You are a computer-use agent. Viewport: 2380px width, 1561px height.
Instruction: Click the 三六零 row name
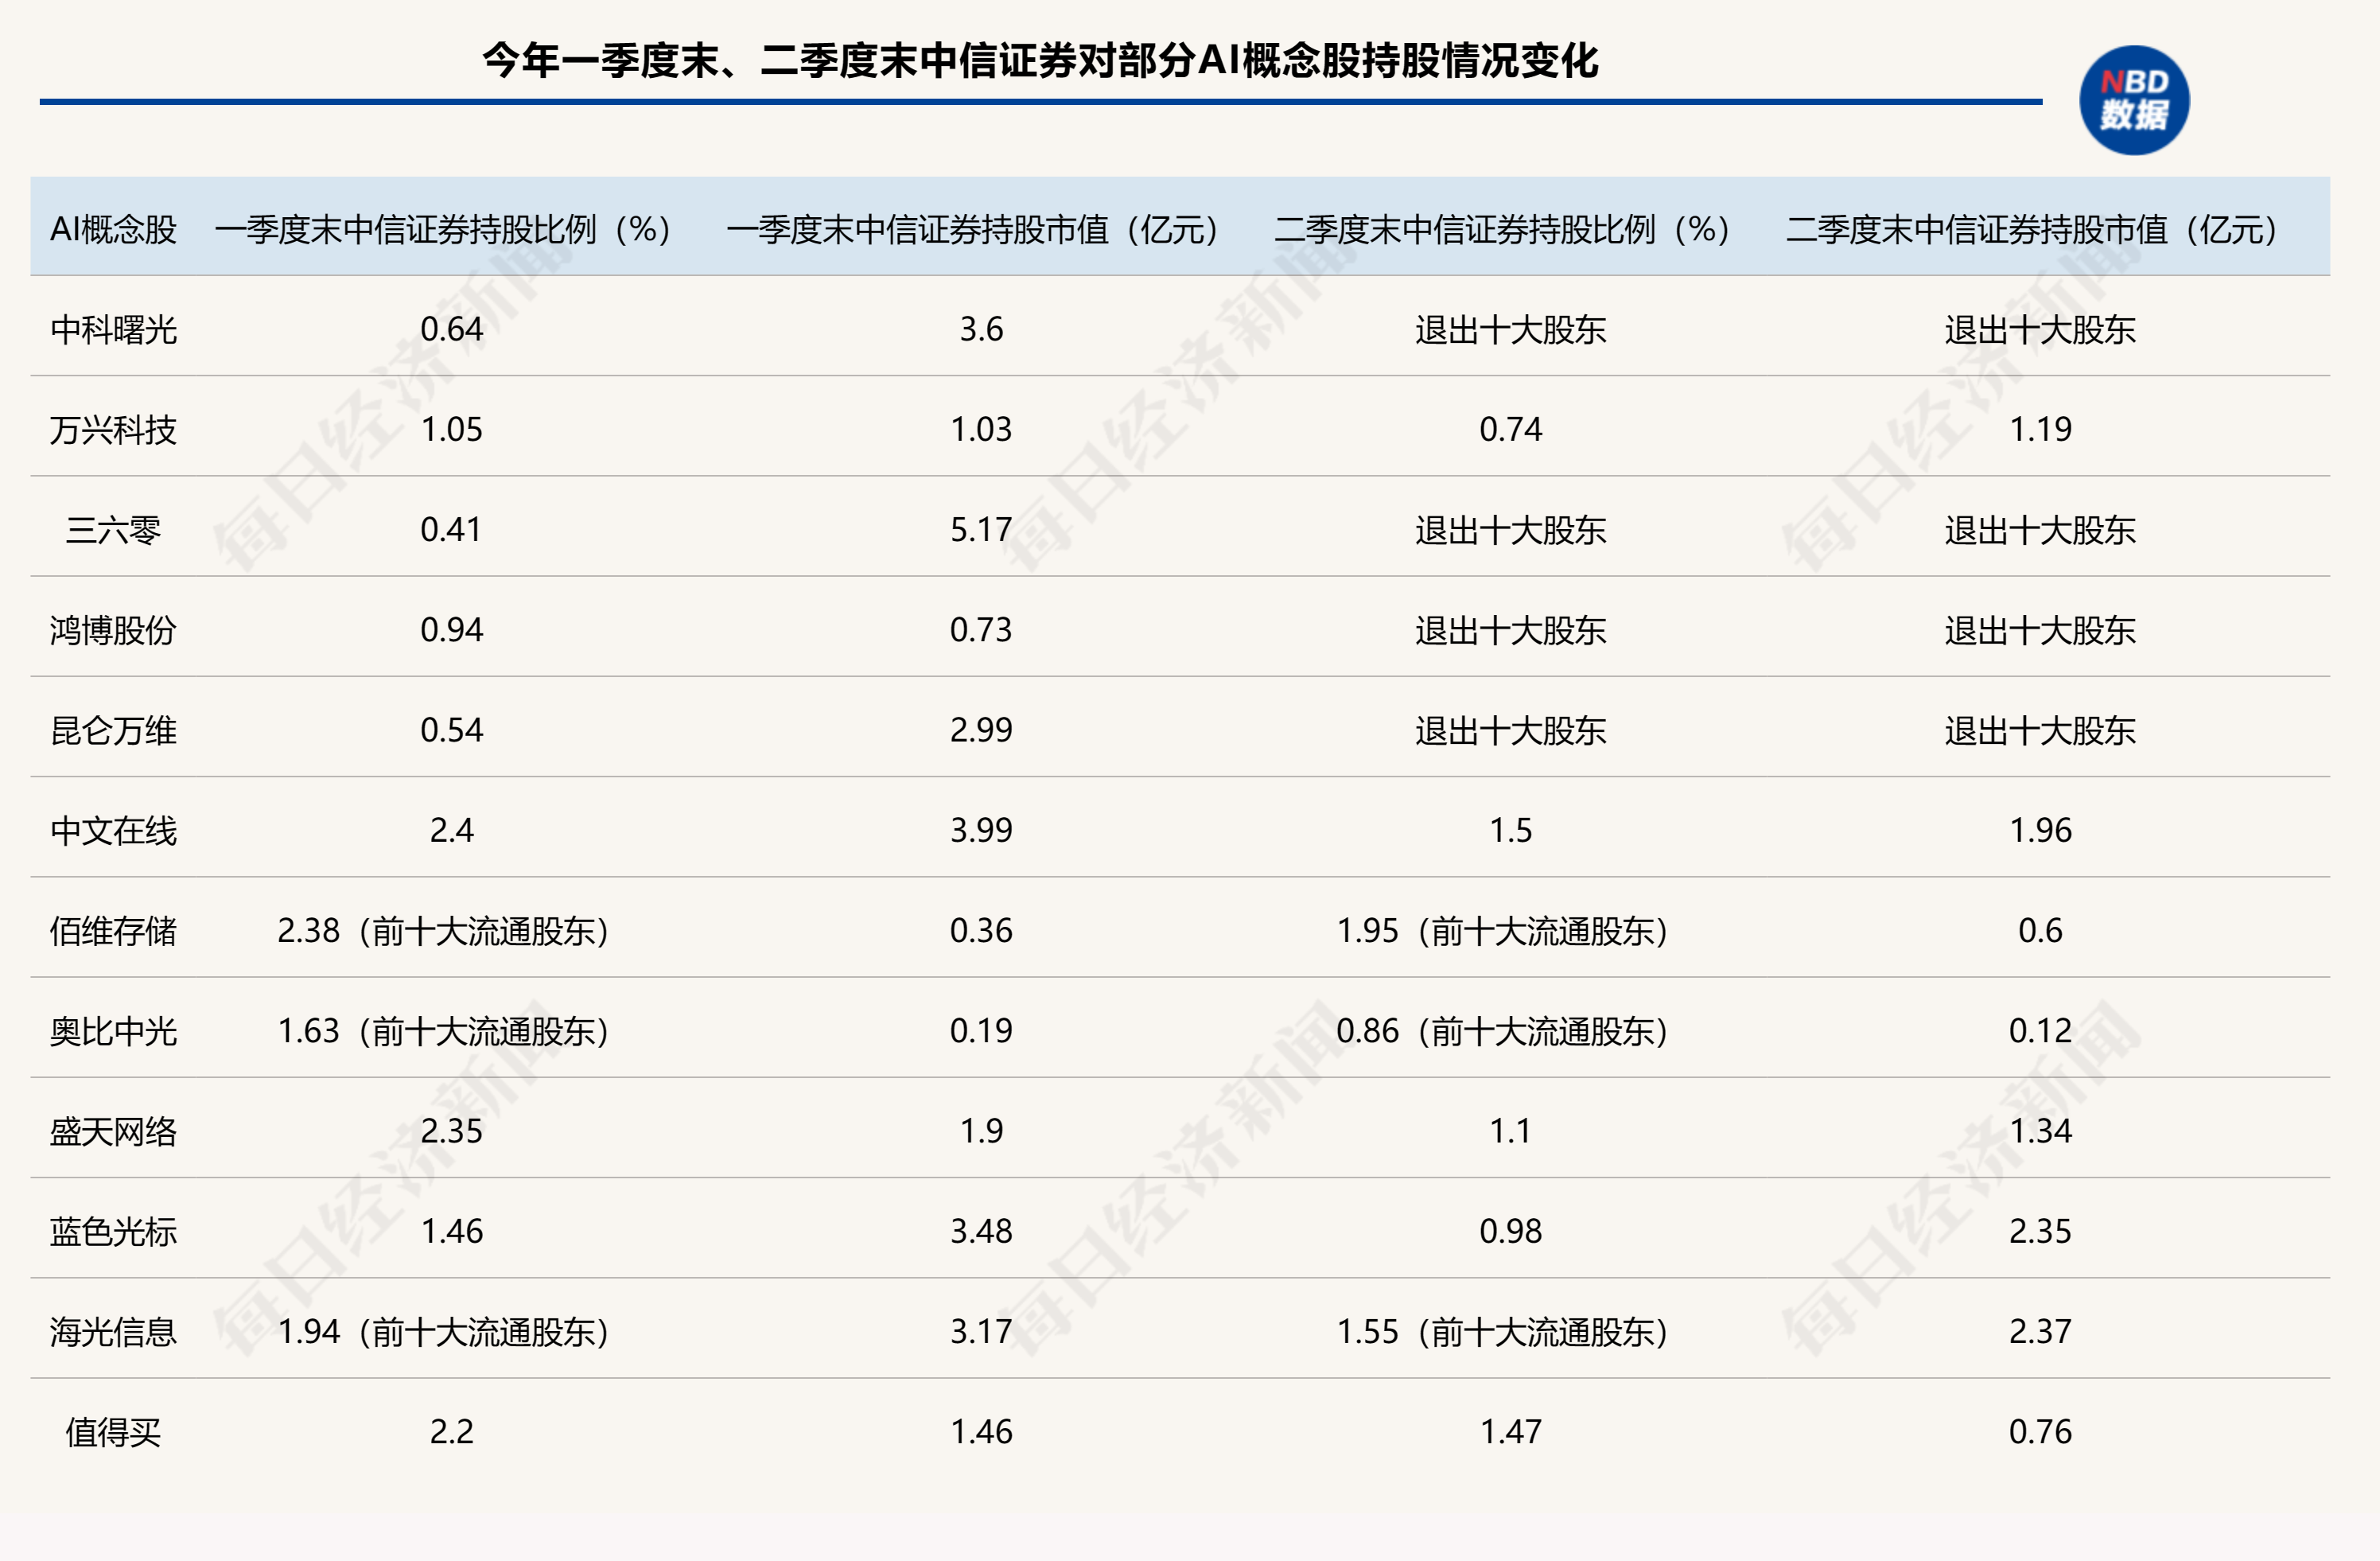click(x=113, y=530)
